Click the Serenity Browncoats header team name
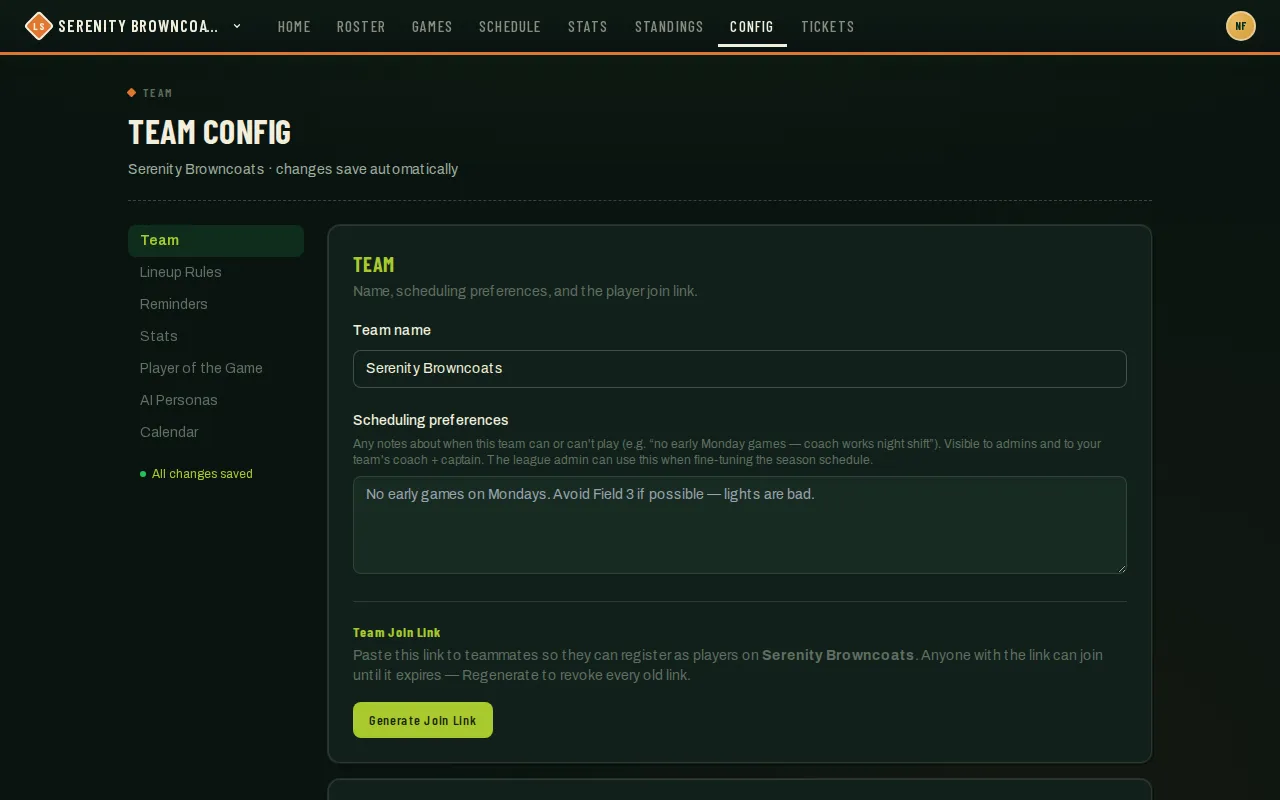The height and width of the screenshot is (800, 1280). click(x=138, y=26)
